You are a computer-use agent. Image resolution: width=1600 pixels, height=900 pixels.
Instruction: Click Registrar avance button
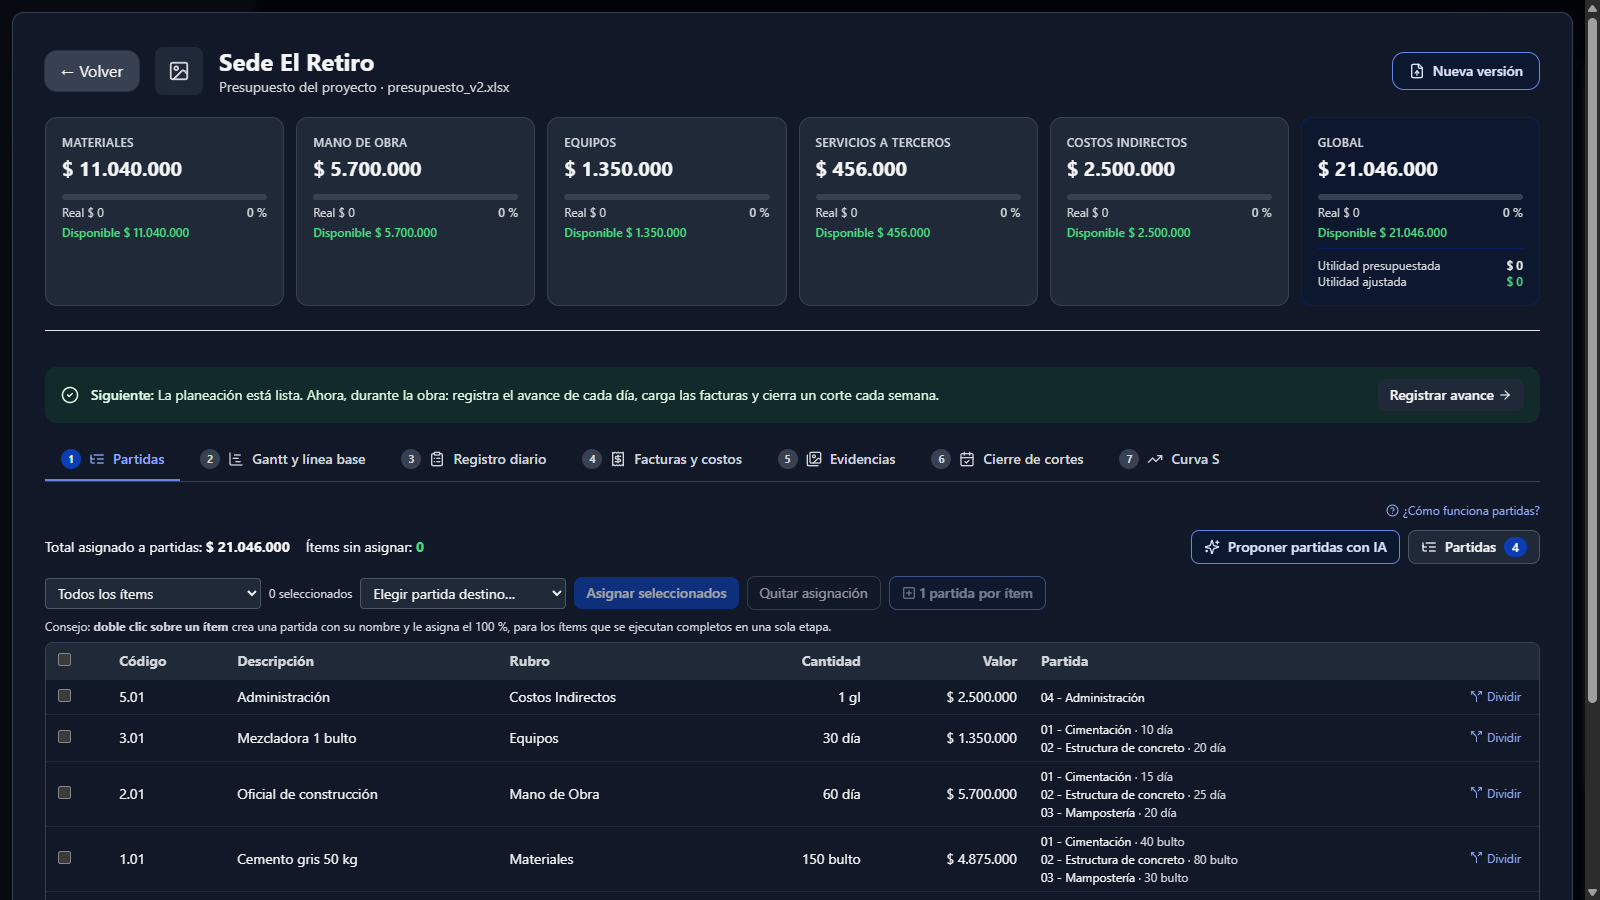pyautogui.click(x=1450, y=395)
